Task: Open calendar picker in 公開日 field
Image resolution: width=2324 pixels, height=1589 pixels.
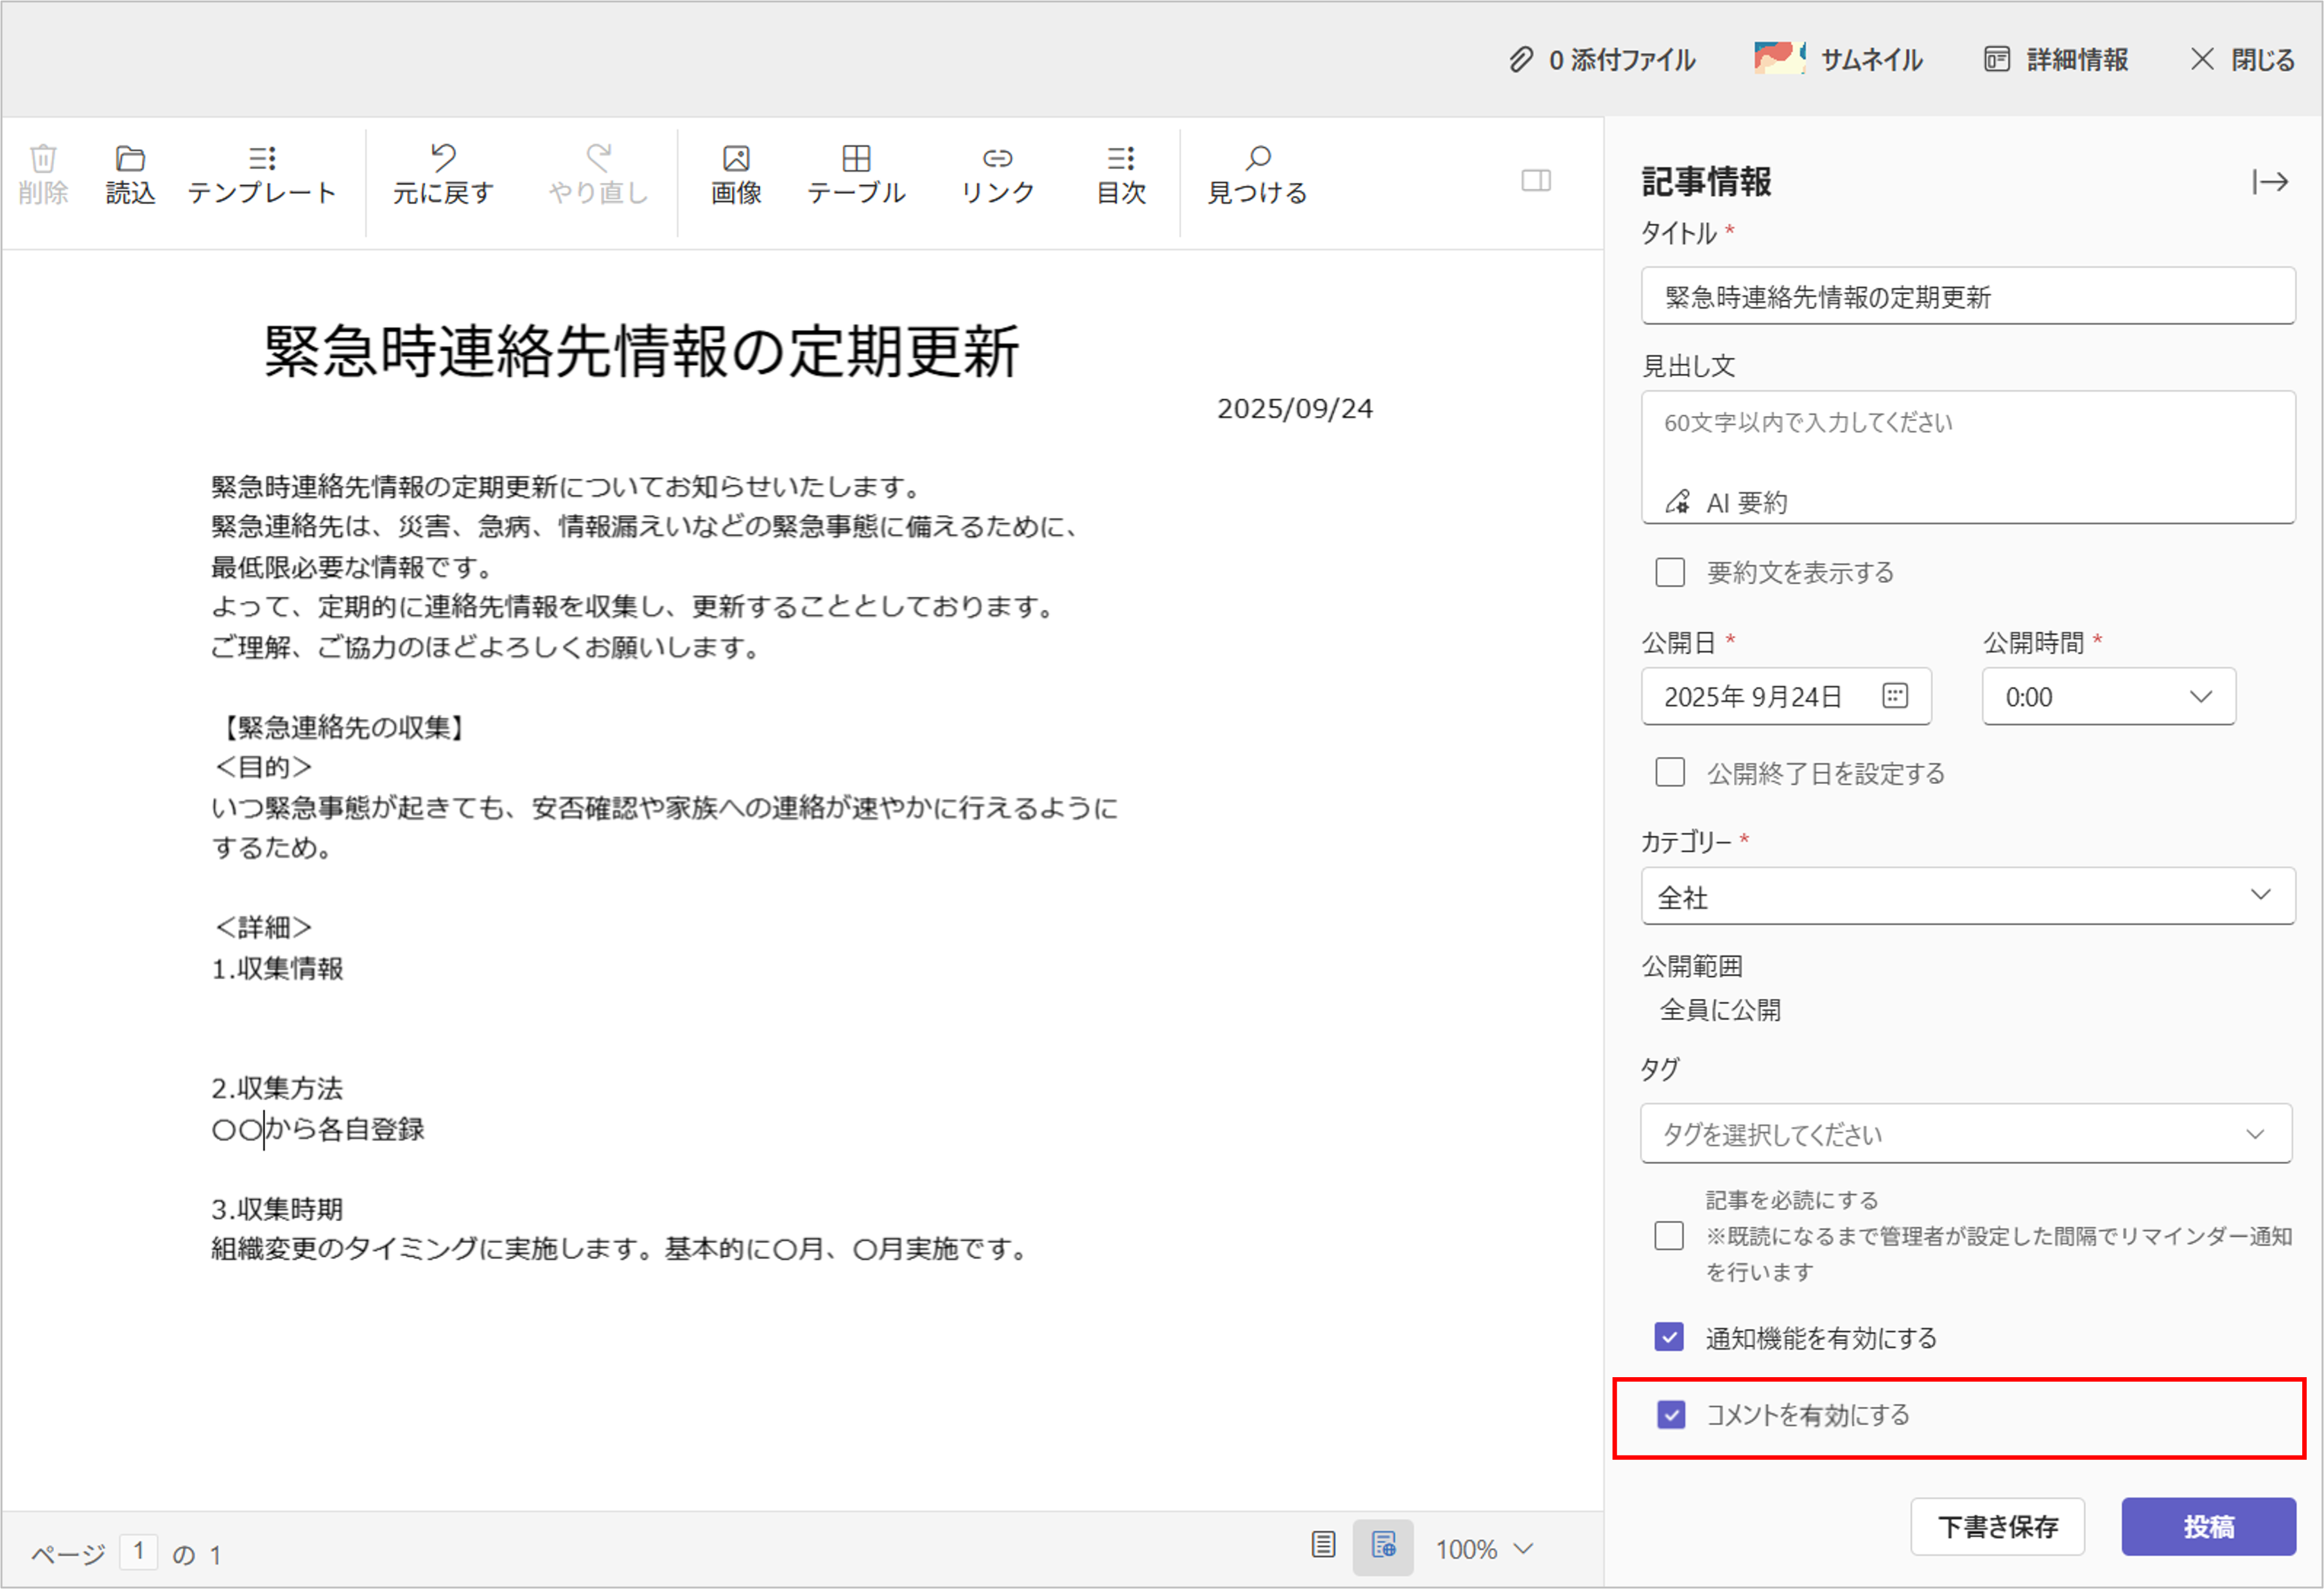Action: click(x=1894, y=696)
